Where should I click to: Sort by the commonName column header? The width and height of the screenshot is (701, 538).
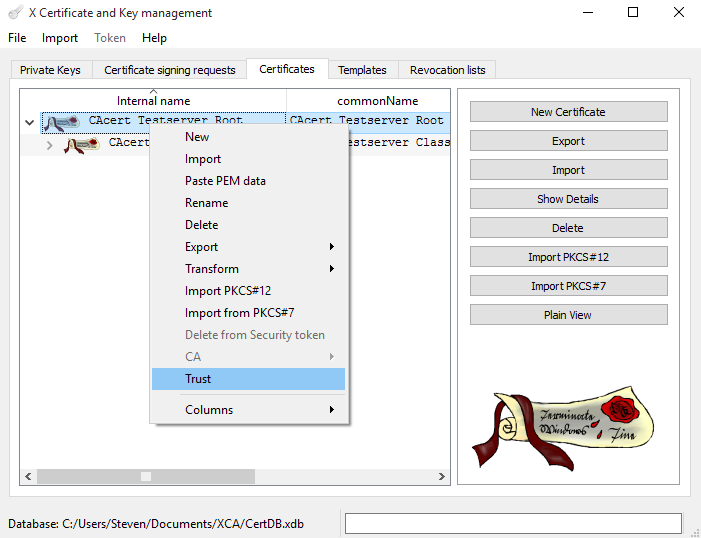coord(377,101)
